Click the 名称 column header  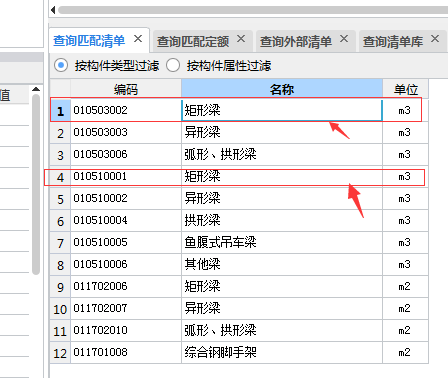(282, 89)
